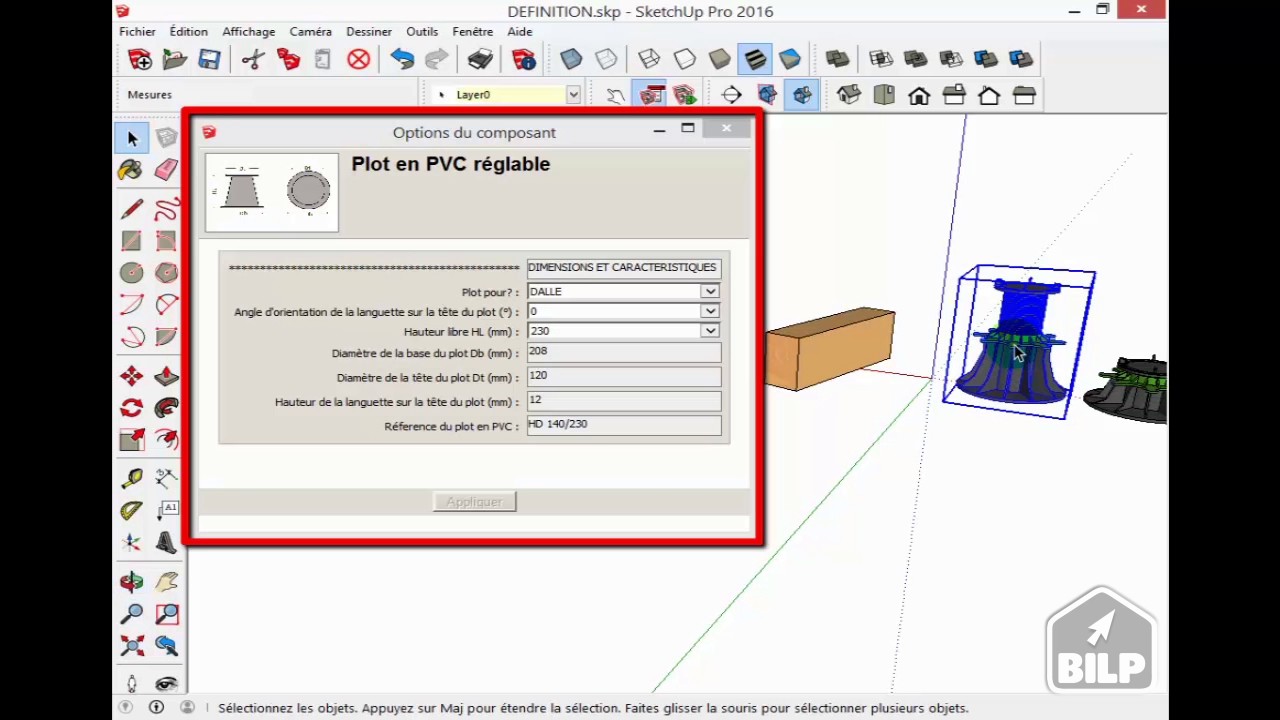The image size is (1280, 720).
Task: Select the Freehand drawing tool
Action: [x=166, y=209]
